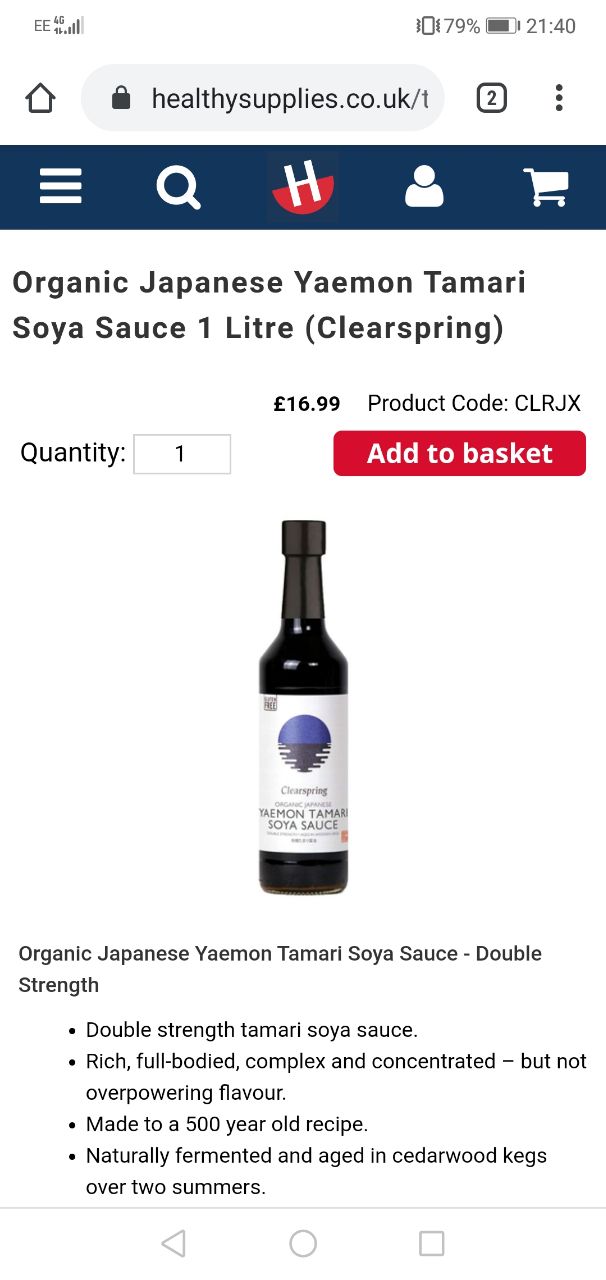Tap the Android back navigation button
Screen dimensions: 606x1280
click(x=173, y=1243)
